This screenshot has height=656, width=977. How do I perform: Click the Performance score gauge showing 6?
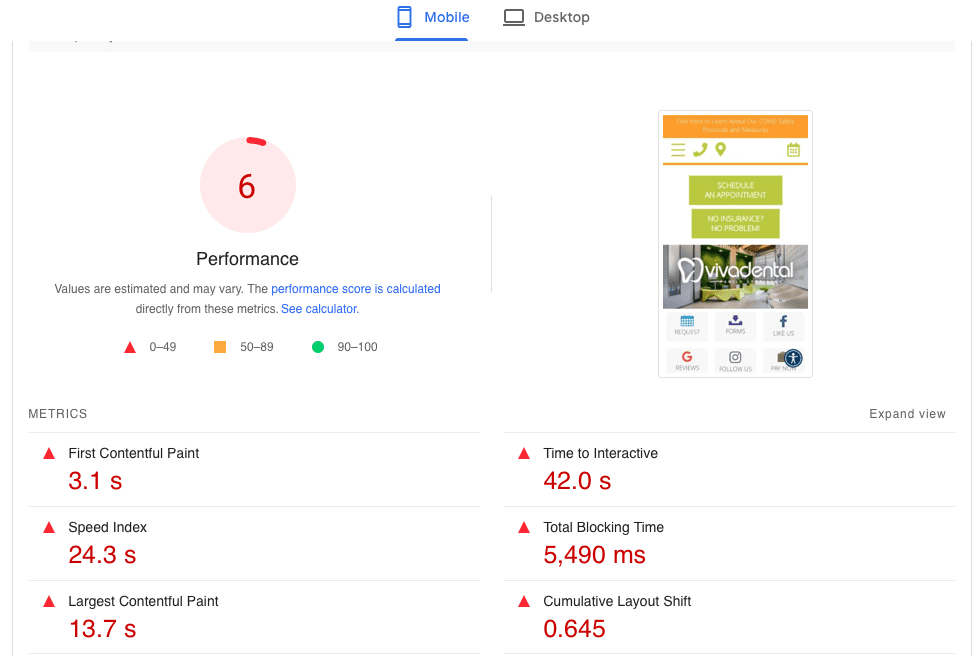[x=247, y=185]
